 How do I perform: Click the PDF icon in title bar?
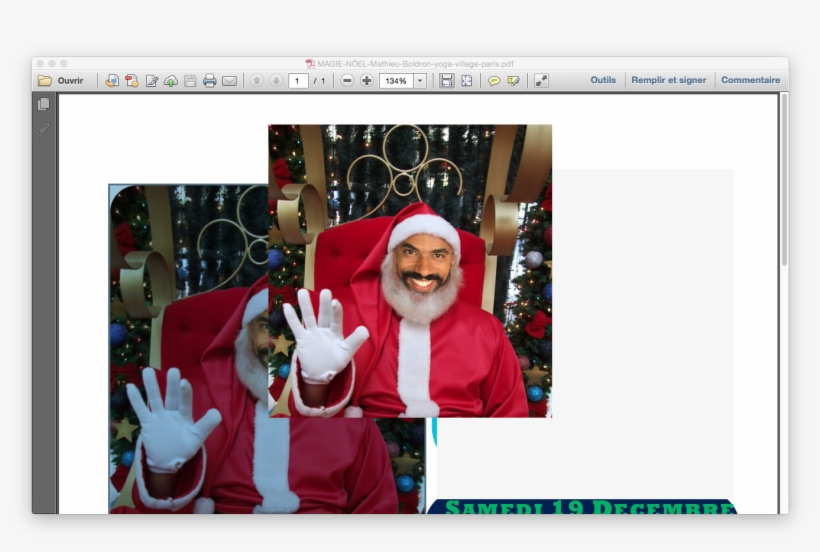pyautogui.click(x=310, y=64)
